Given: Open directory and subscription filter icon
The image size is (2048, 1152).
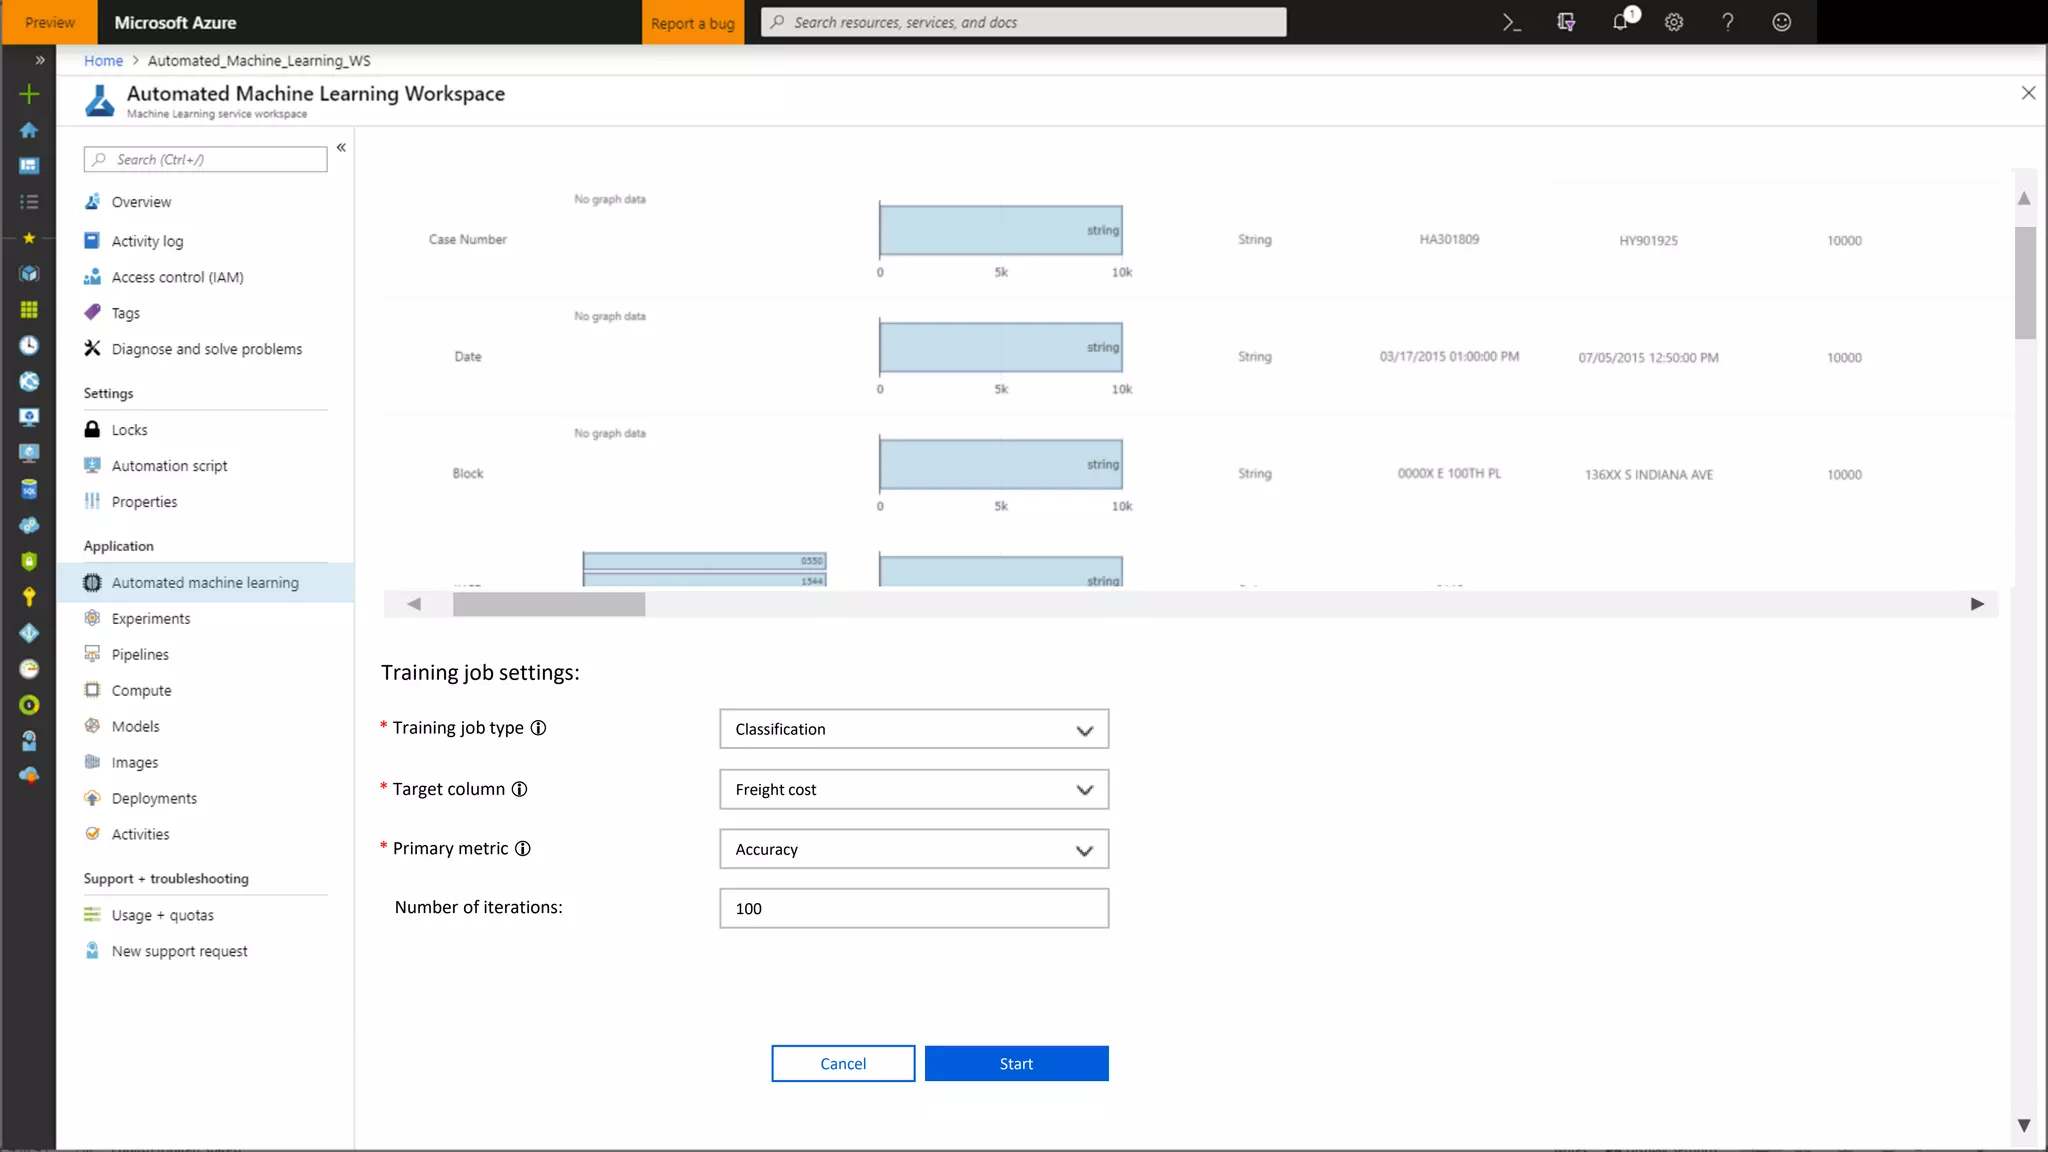Looking at the screenshot, I should coord(1566,22).
